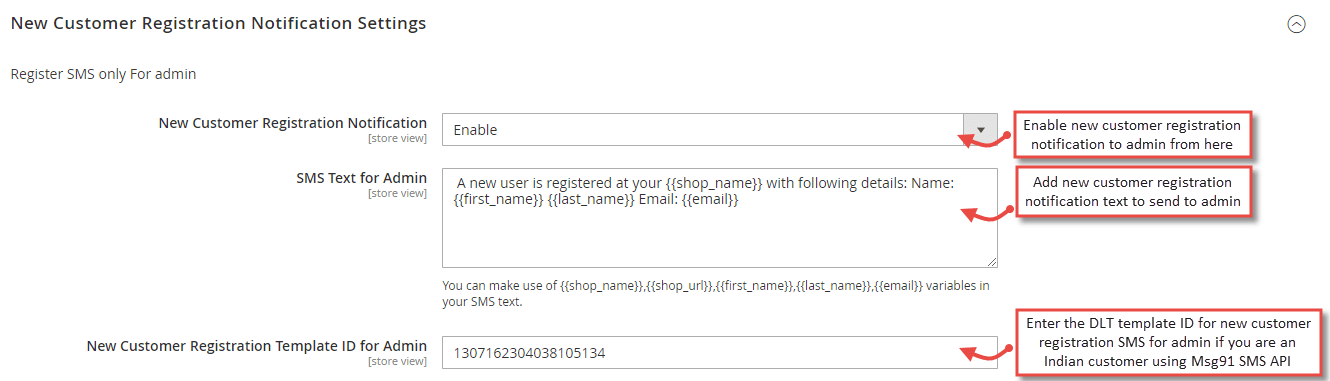1330x381 pixels.
Task: Click the 'New Customer Registration Template ID for Admin' label
Action: (x=257, y=346)
